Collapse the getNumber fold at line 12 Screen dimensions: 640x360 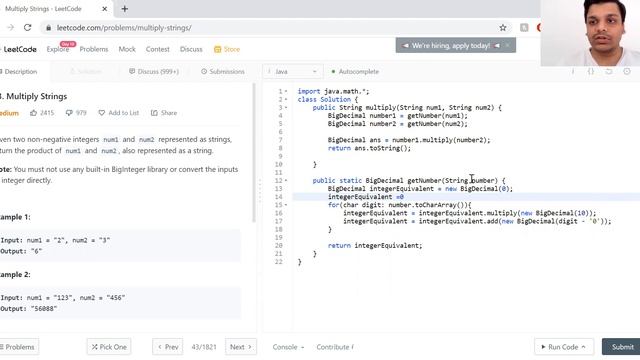pyautogui.click(x=286, y=180)
